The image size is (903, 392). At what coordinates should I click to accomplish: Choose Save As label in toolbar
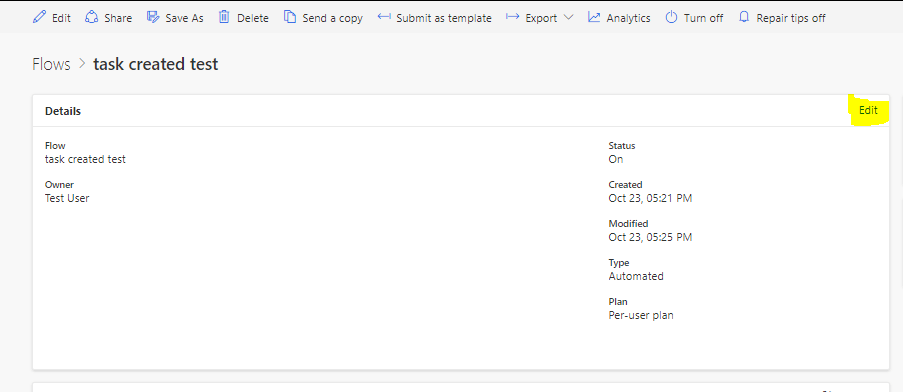[x=184, y=18]
